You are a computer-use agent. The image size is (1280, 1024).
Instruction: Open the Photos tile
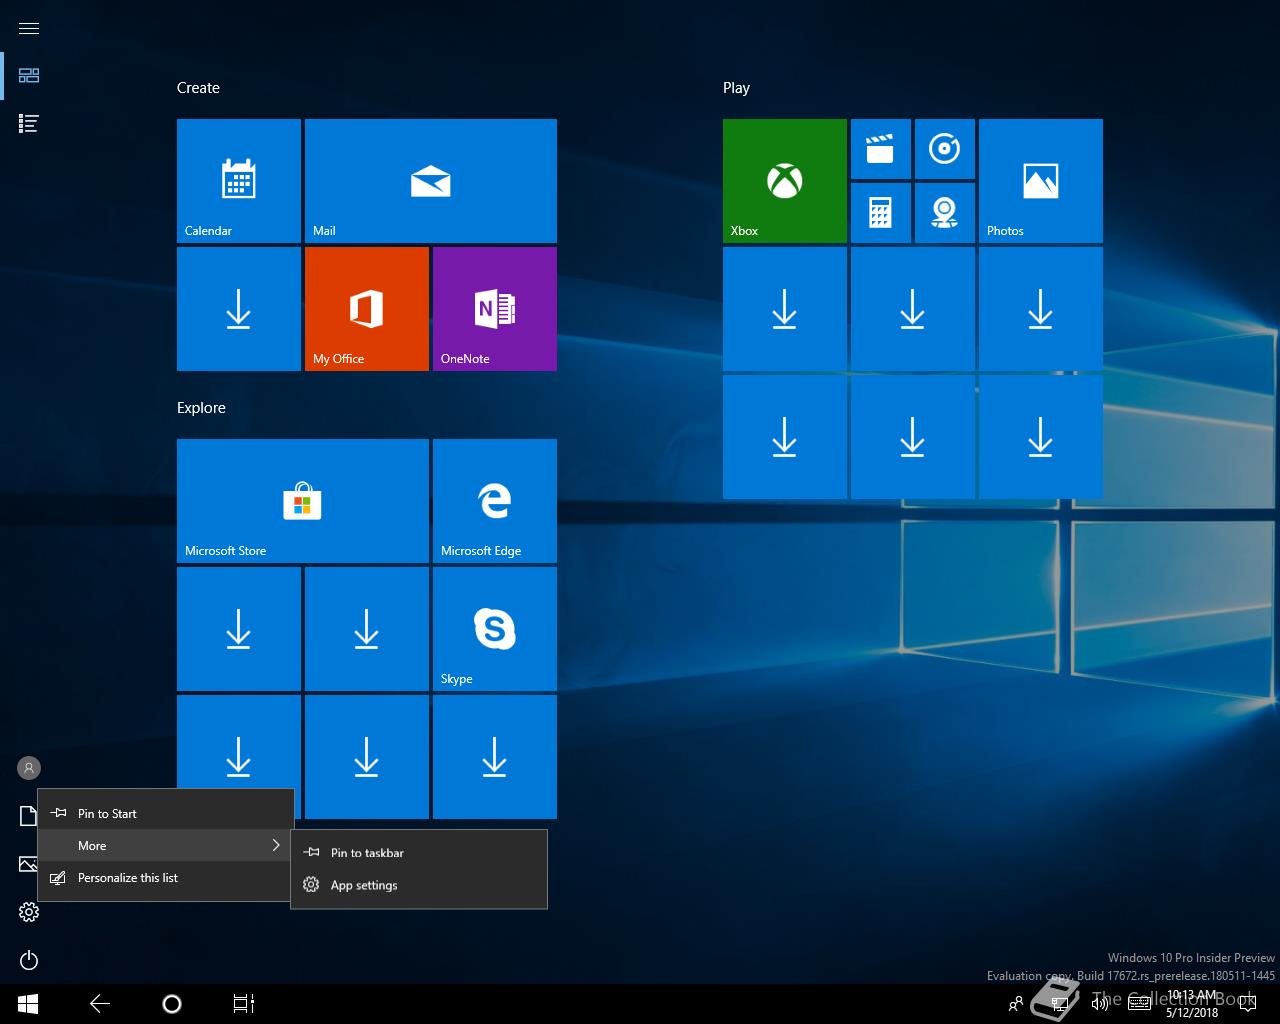[x=1041, y=181]
